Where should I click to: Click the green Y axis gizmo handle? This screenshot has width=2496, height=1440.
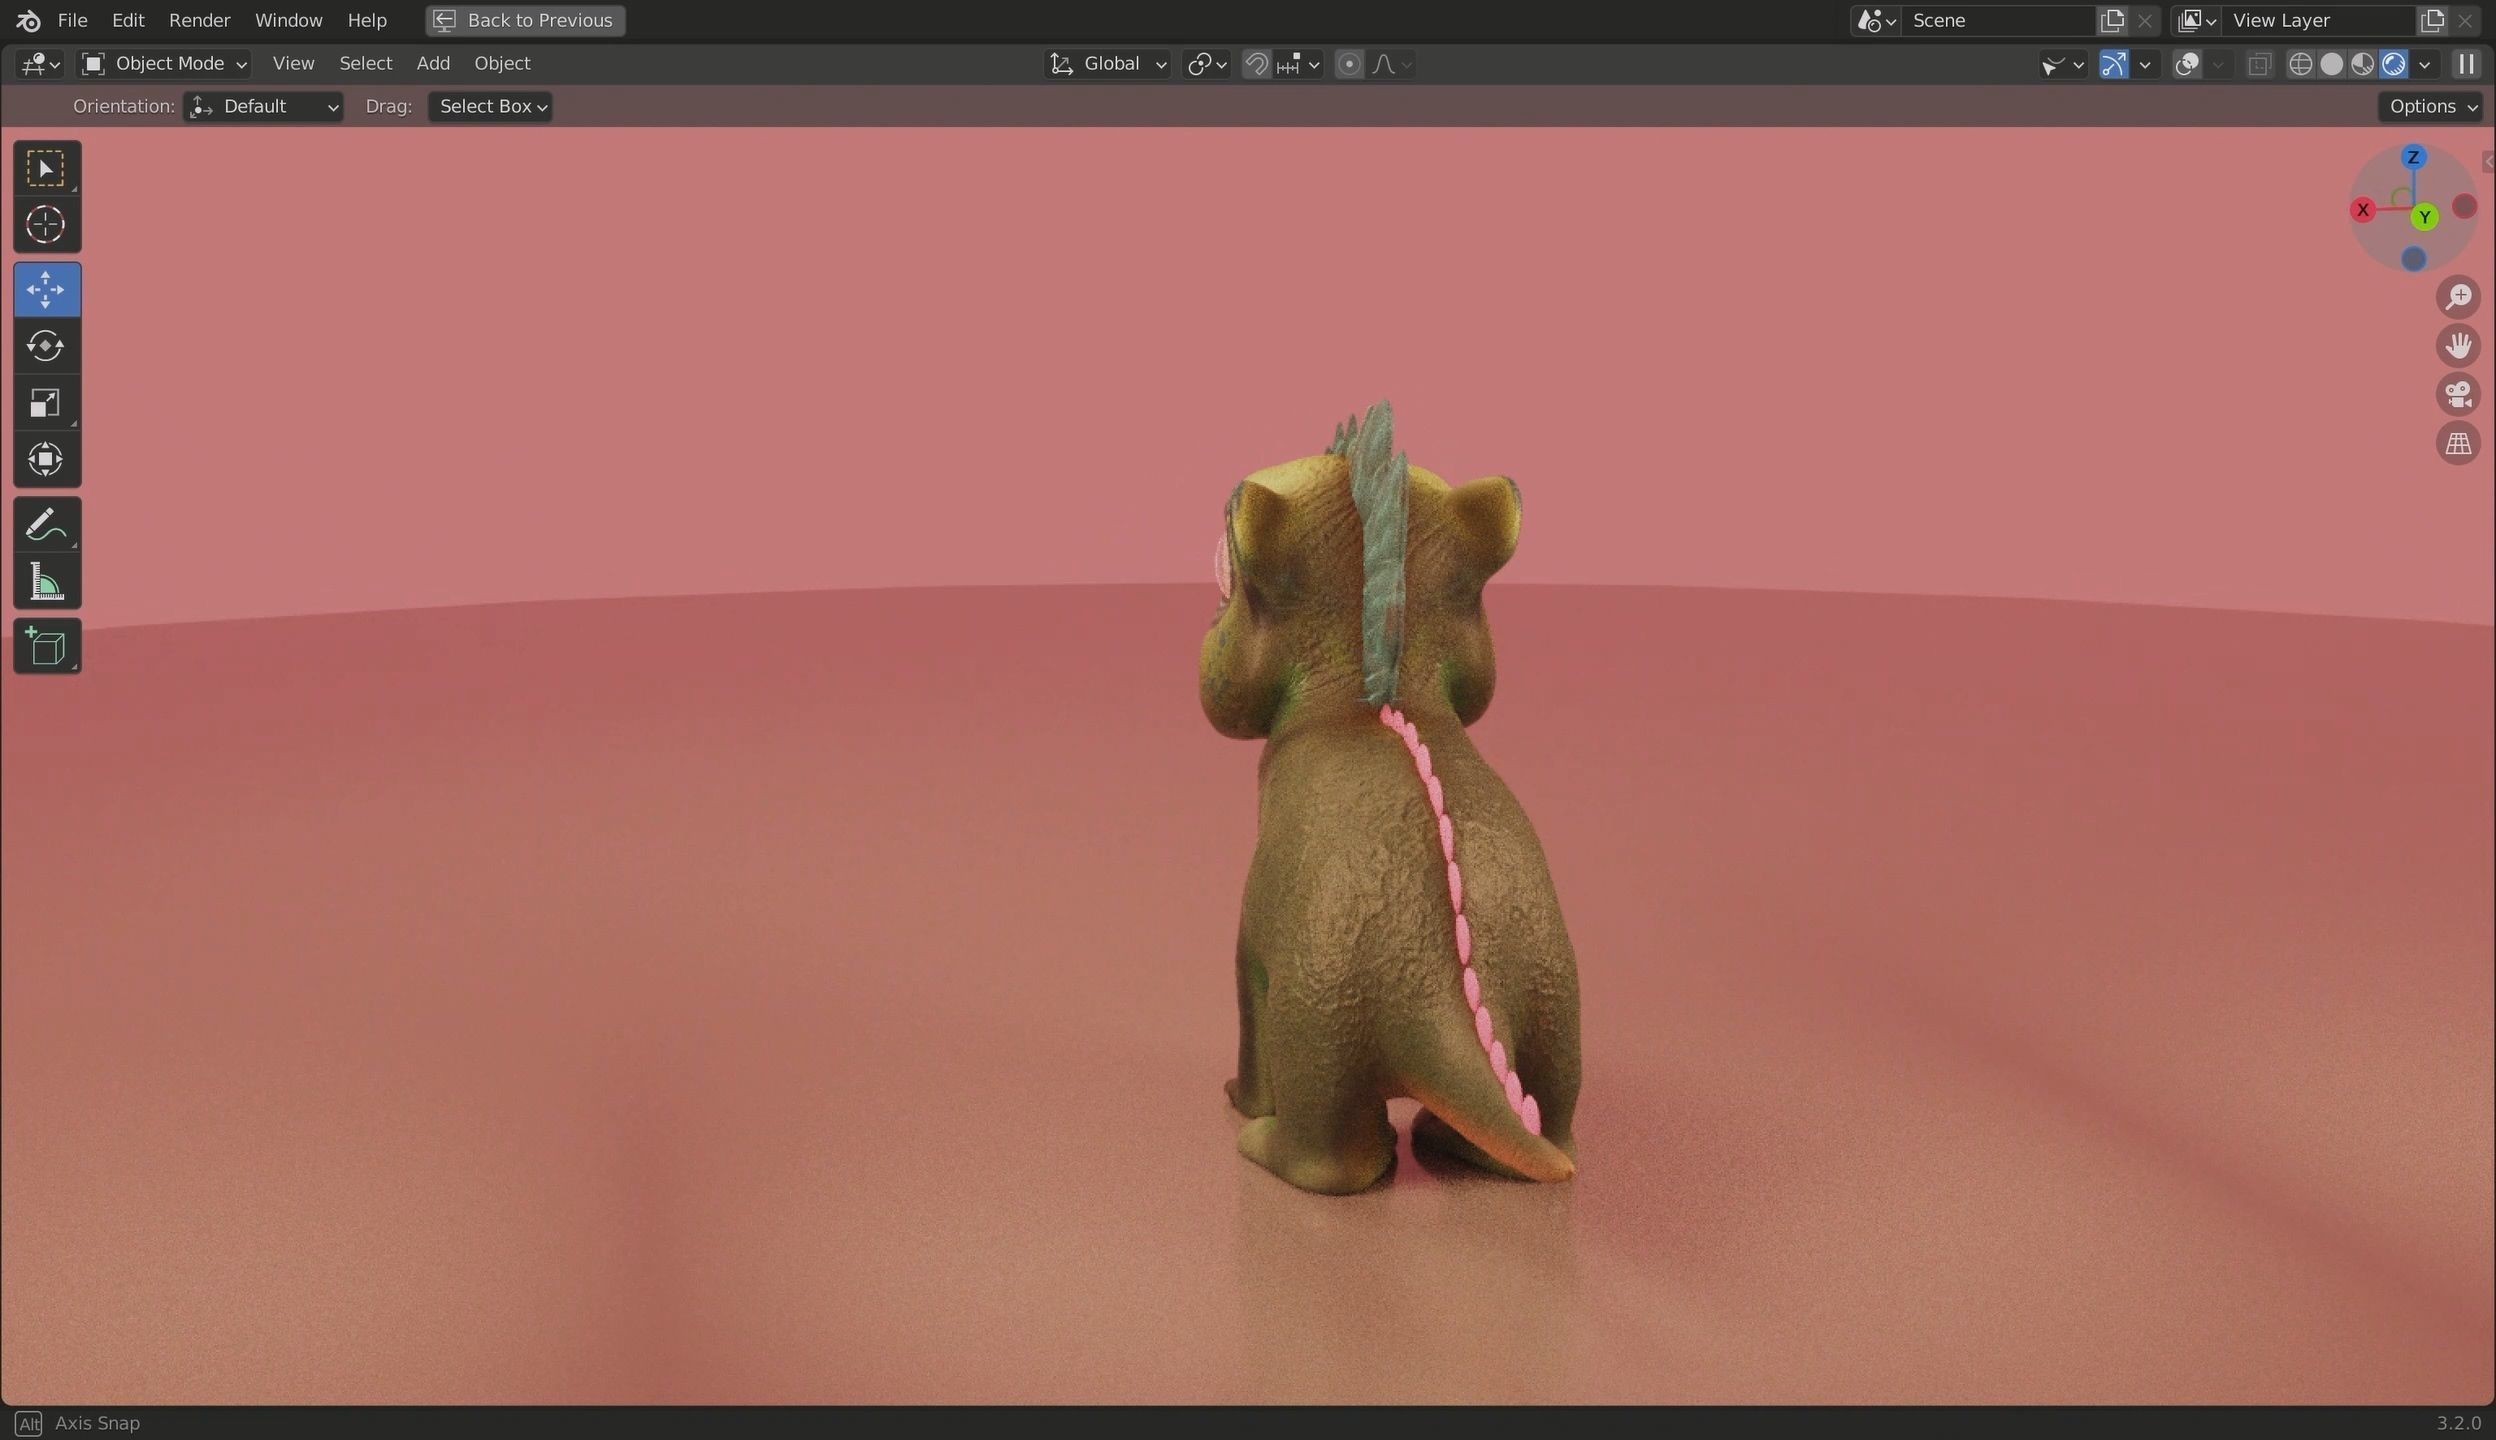tap(2424, 217)
